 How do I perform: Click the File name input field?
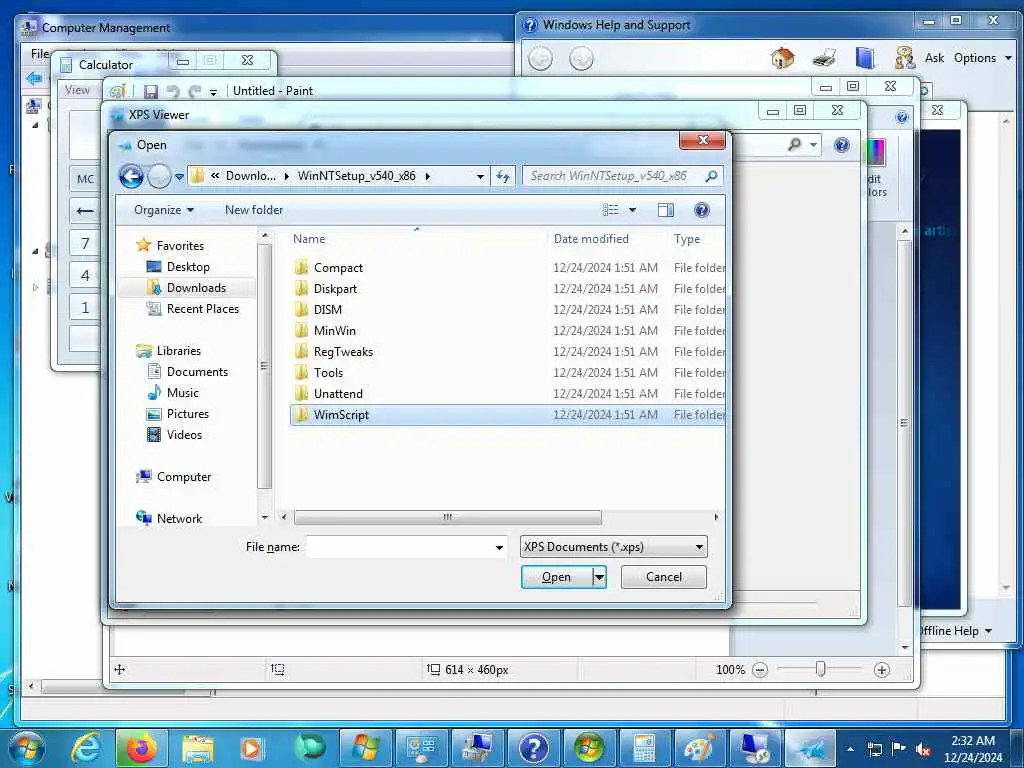click(x=400, y=547)
